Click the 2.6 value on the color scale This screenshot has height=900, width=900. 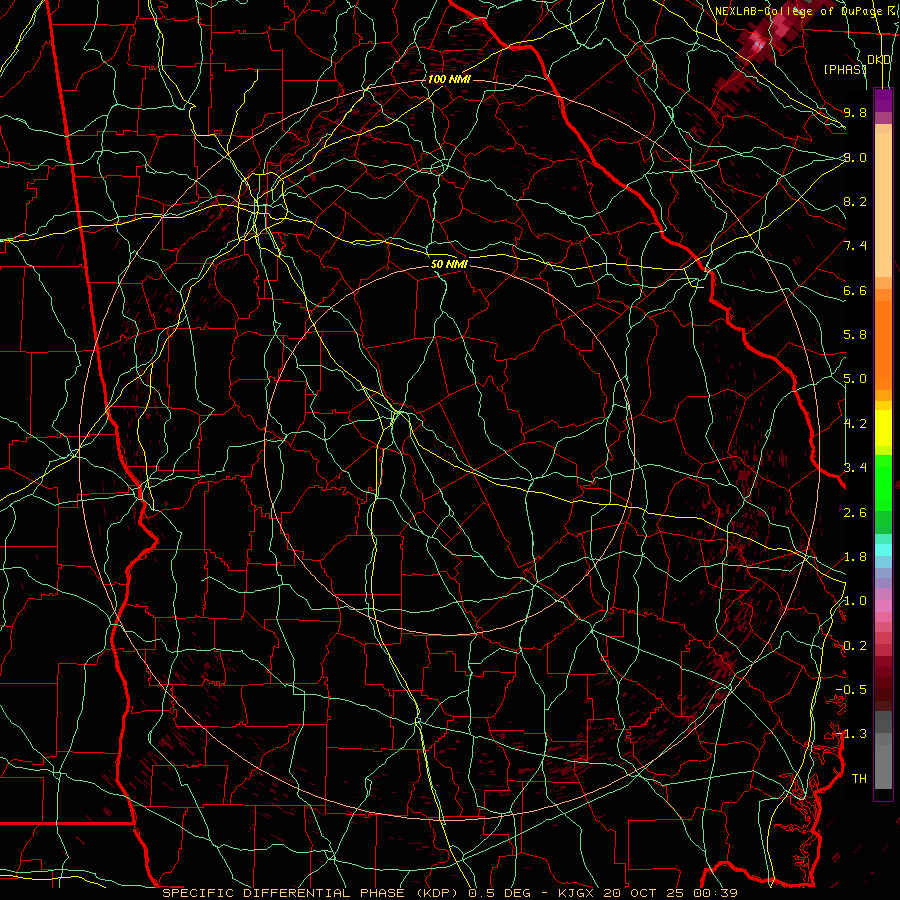[x=855, y=512]
